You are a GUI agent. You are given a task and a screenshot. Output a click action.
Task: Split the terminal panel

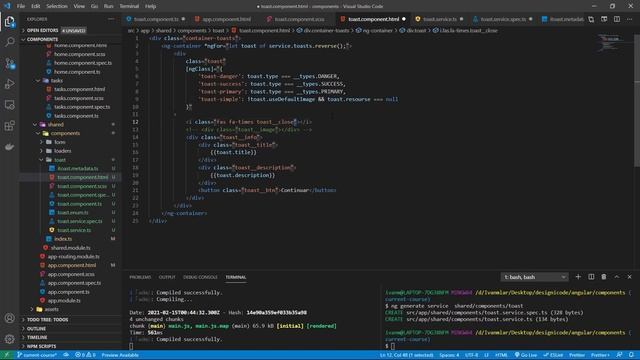pos(591,277)
